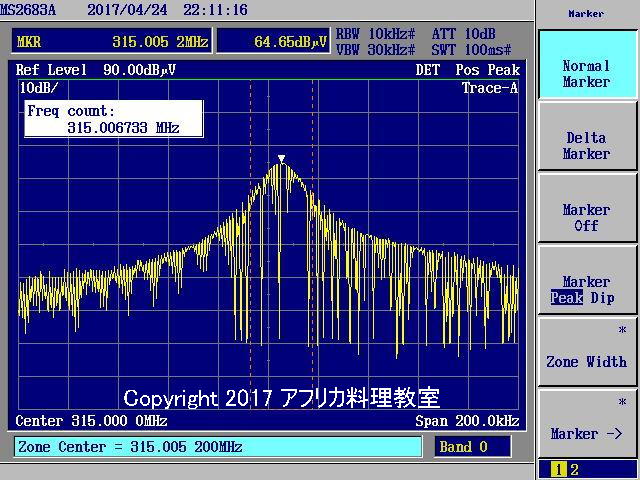Switch to softkey page 1
The height and width of the screenshot is (480, 640).
click(x=558, y=470)
